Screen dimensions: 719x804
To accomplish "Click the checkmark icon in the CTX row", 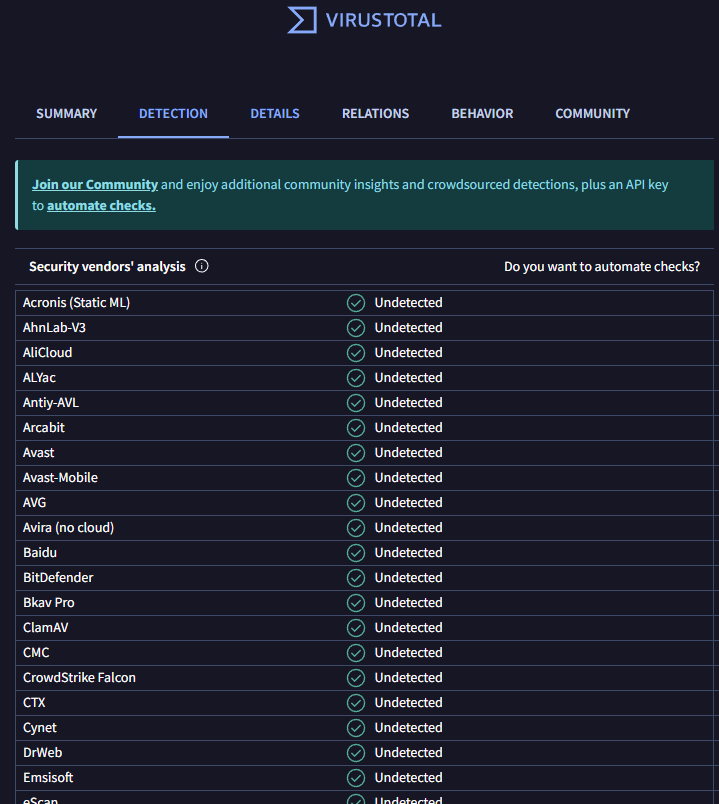I will (x=356, y=703).
